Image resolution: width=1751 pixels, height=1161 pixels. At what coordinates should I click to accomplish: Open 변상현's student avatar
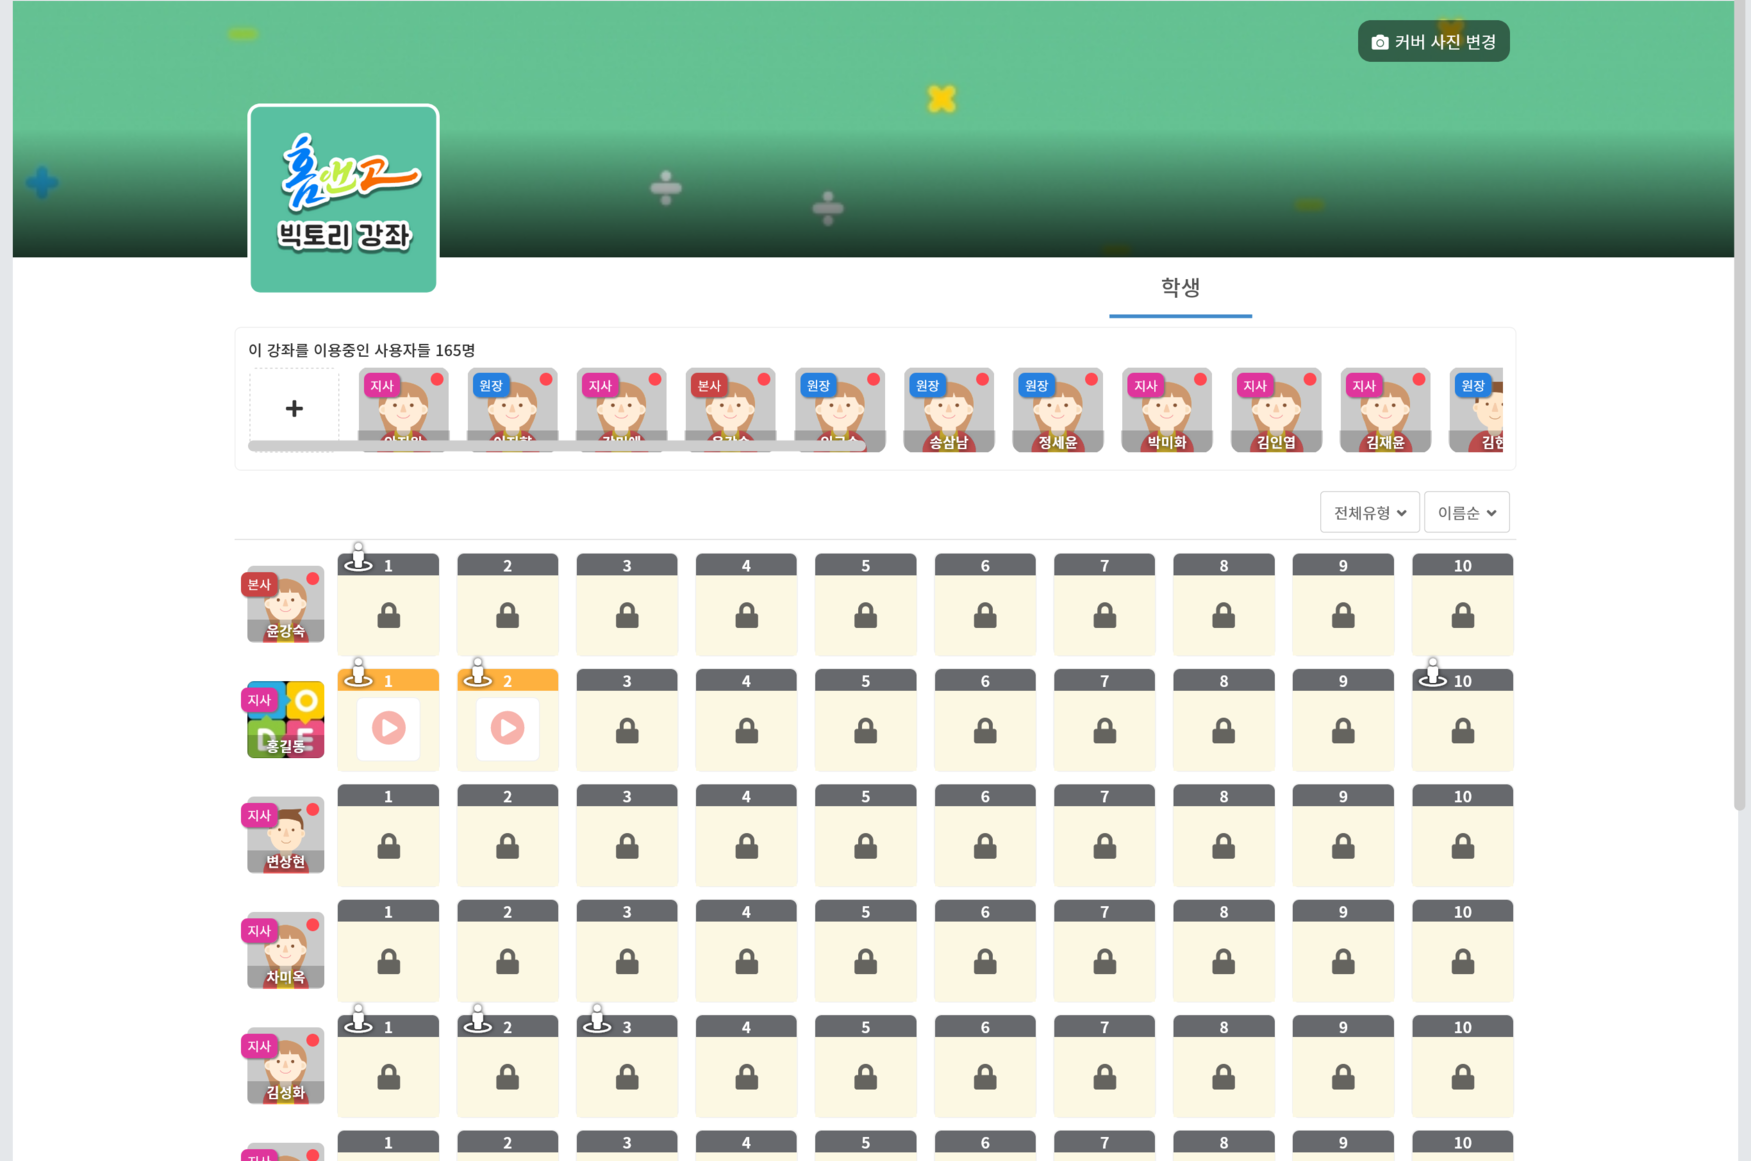tap(286, 835)
